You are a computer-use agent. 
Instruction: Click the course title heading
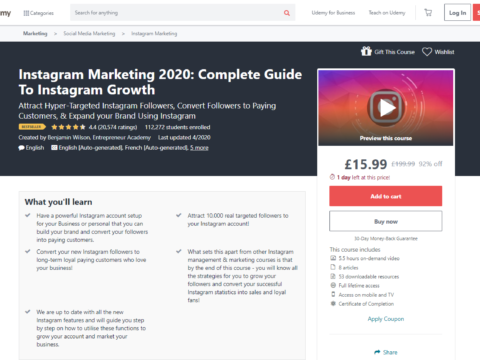point(160,82)
